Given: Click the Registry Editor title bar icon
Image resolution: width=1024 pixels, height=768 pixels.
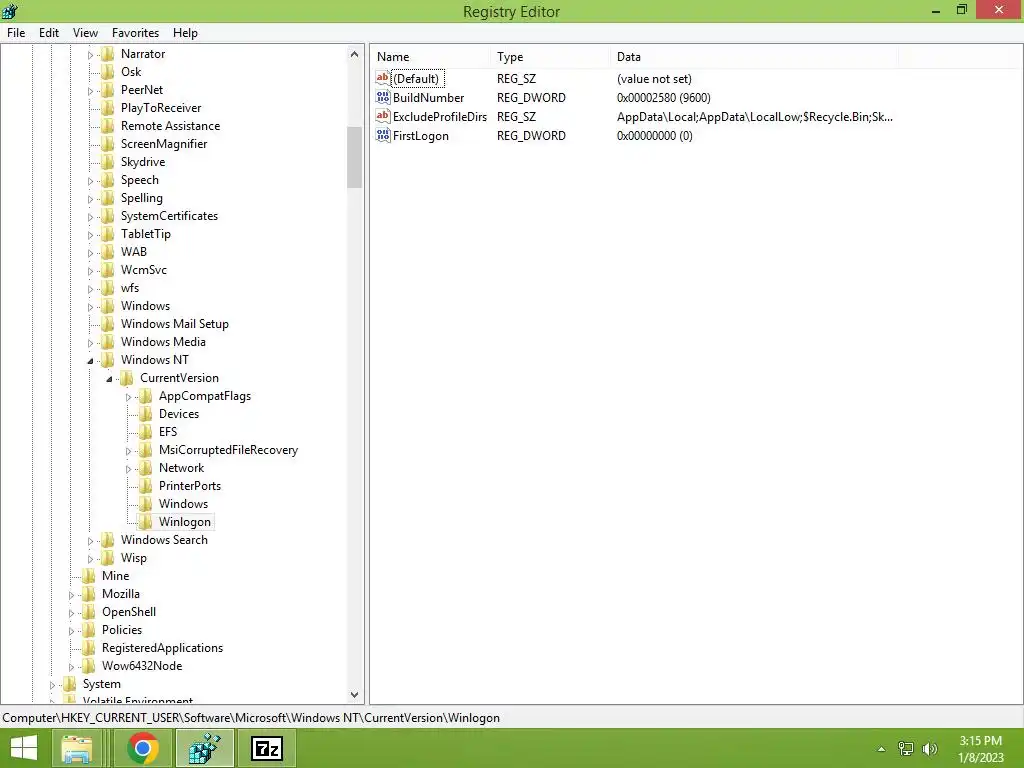Looking at the screenshot, I should (10, 10).
